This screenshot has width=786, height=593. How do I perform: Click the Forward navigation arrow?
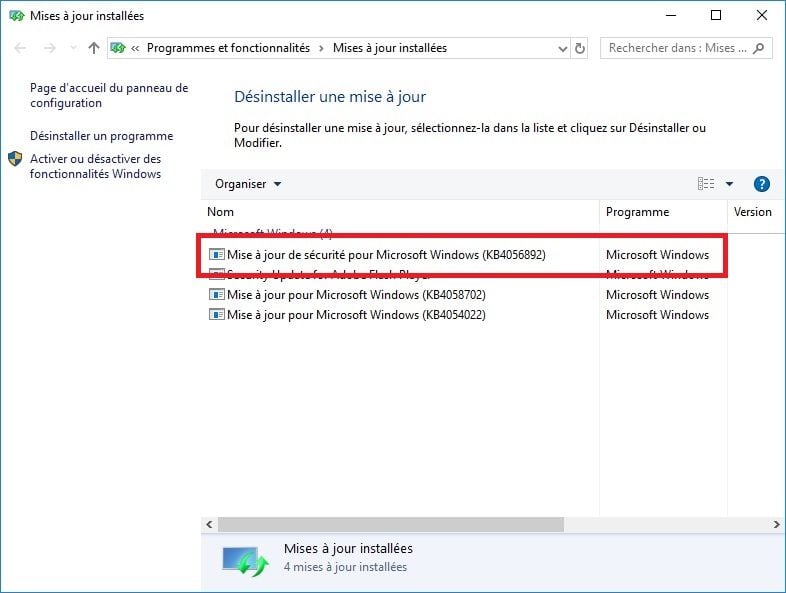click(50, 48)
